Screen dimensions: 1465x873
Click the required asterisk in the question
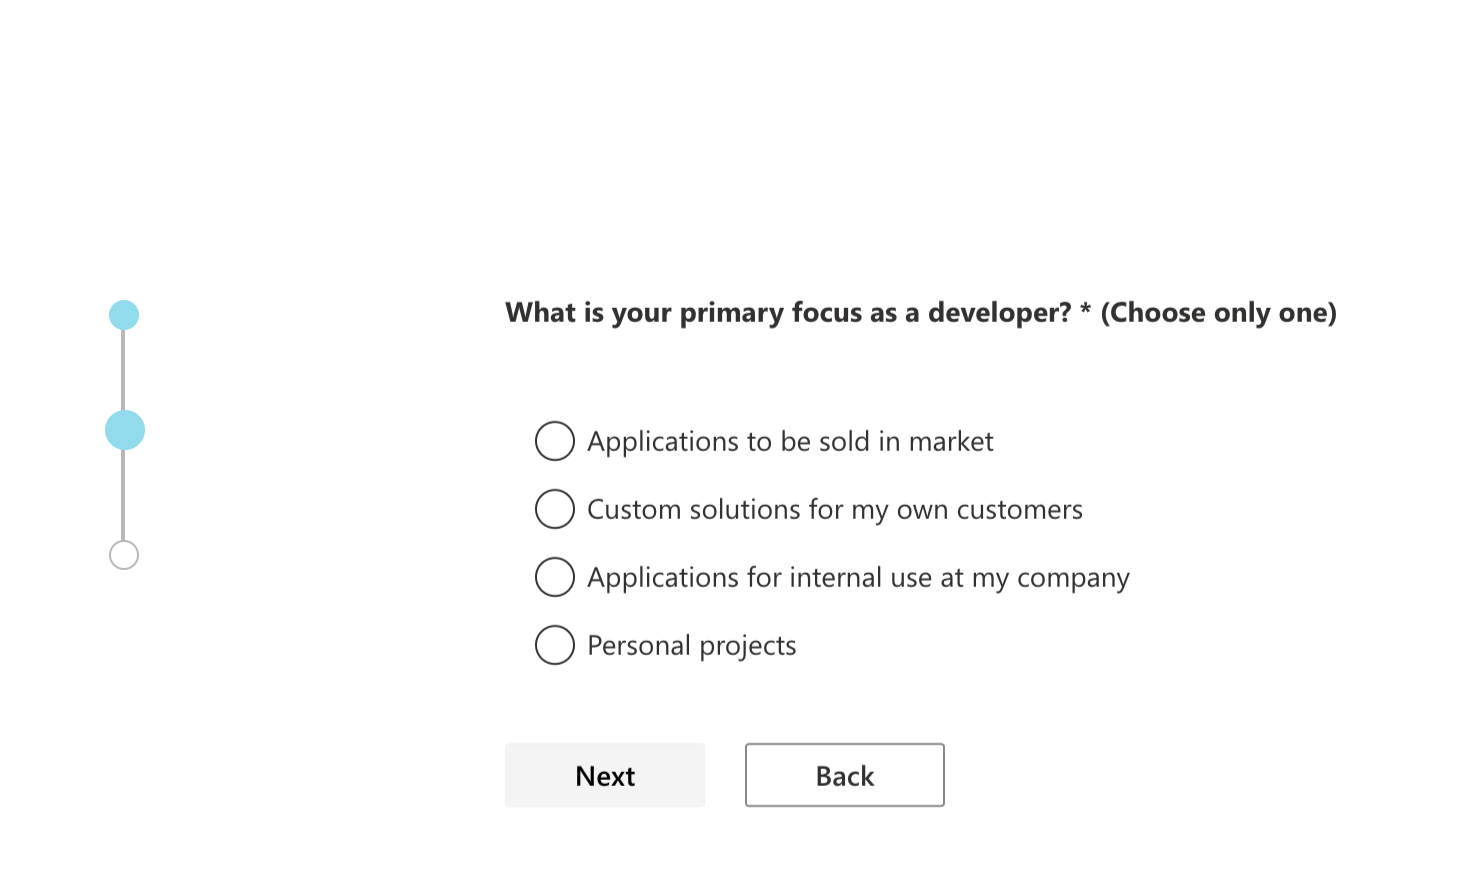point(1085,311)
